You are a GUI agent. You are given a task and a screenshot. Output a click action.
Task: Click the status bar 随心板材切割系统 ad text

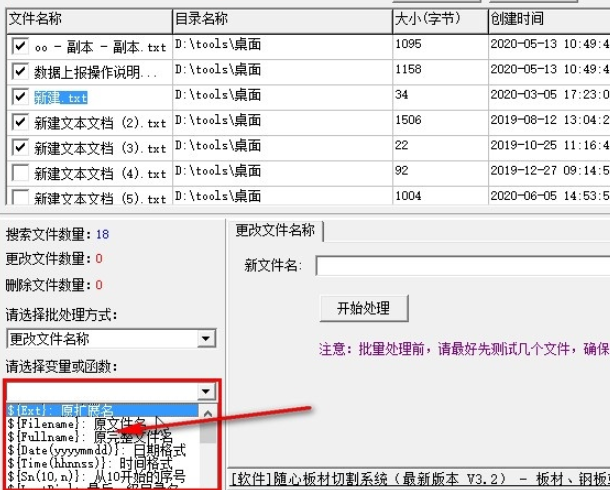(x=421, y=478)
